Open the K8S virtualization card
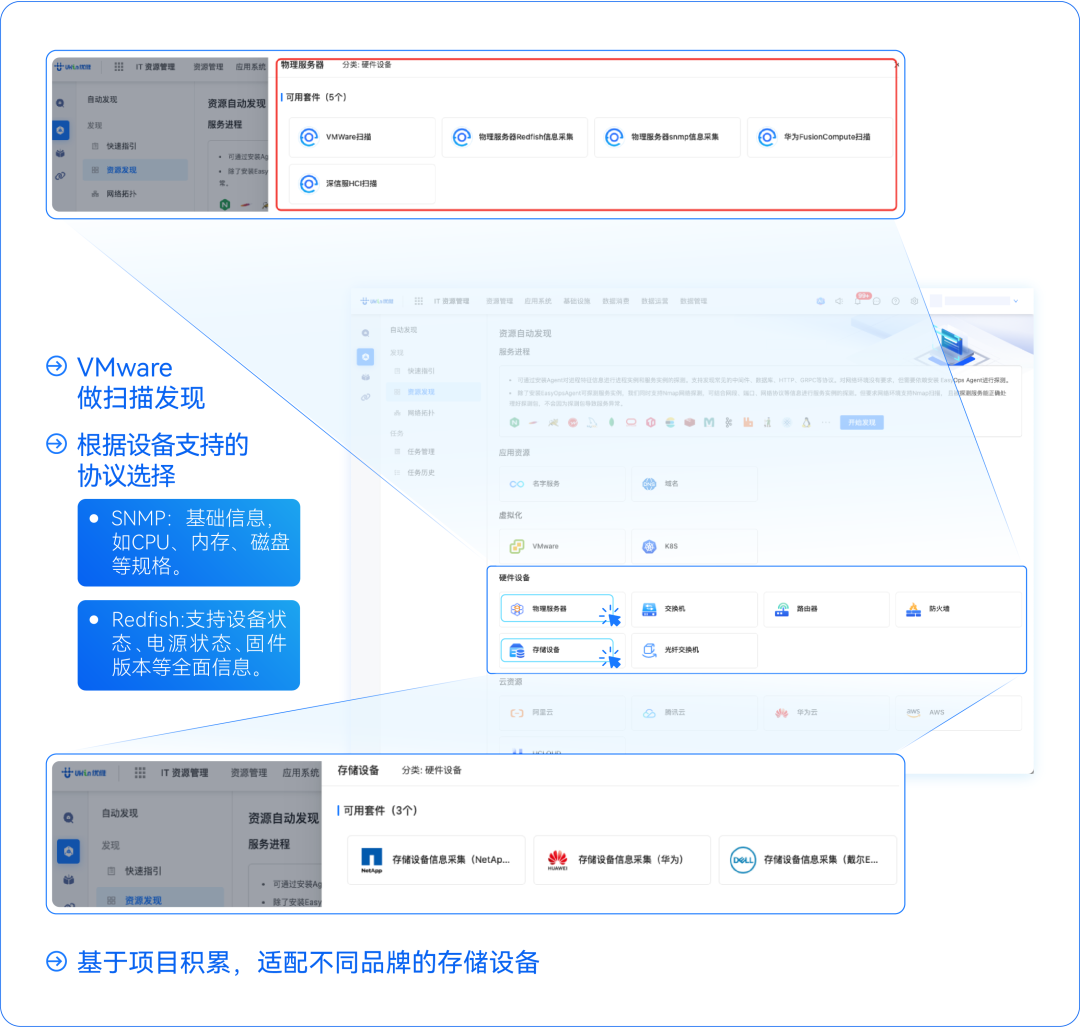The image size is (1080, 1027). (694, 546)
